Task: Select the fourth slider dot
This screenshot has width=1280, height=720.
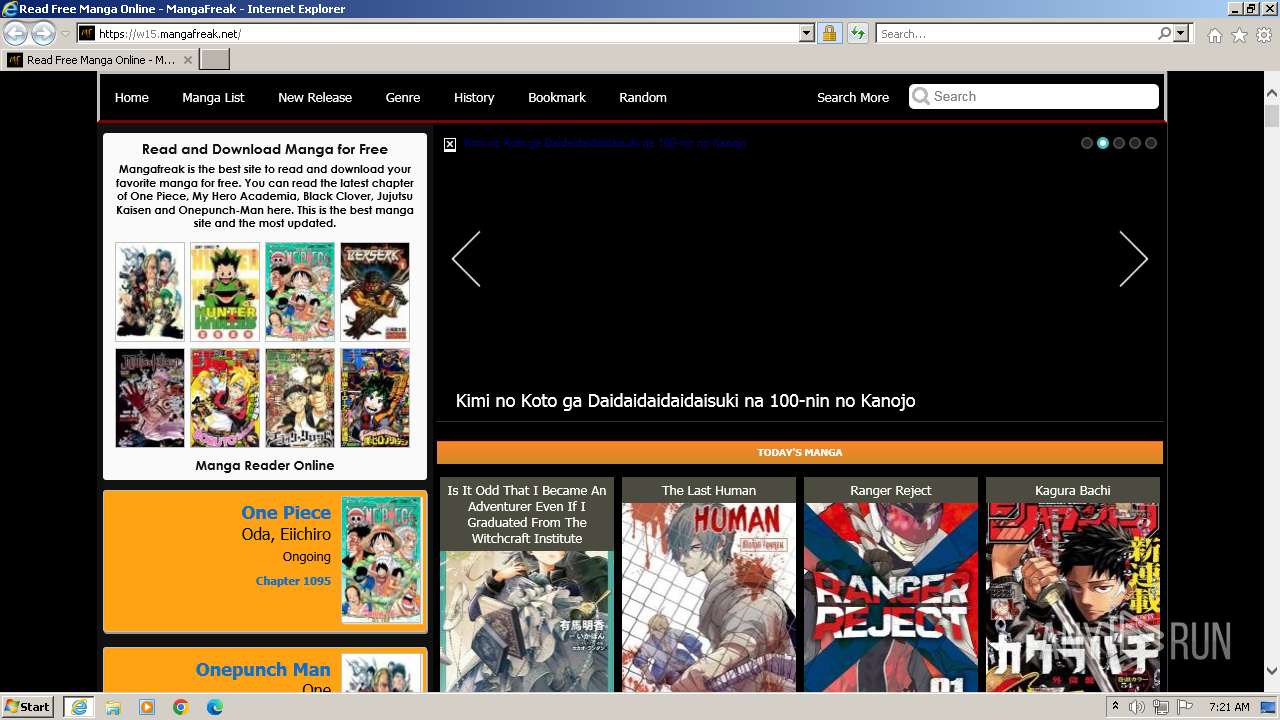Action: (1135, 143)
